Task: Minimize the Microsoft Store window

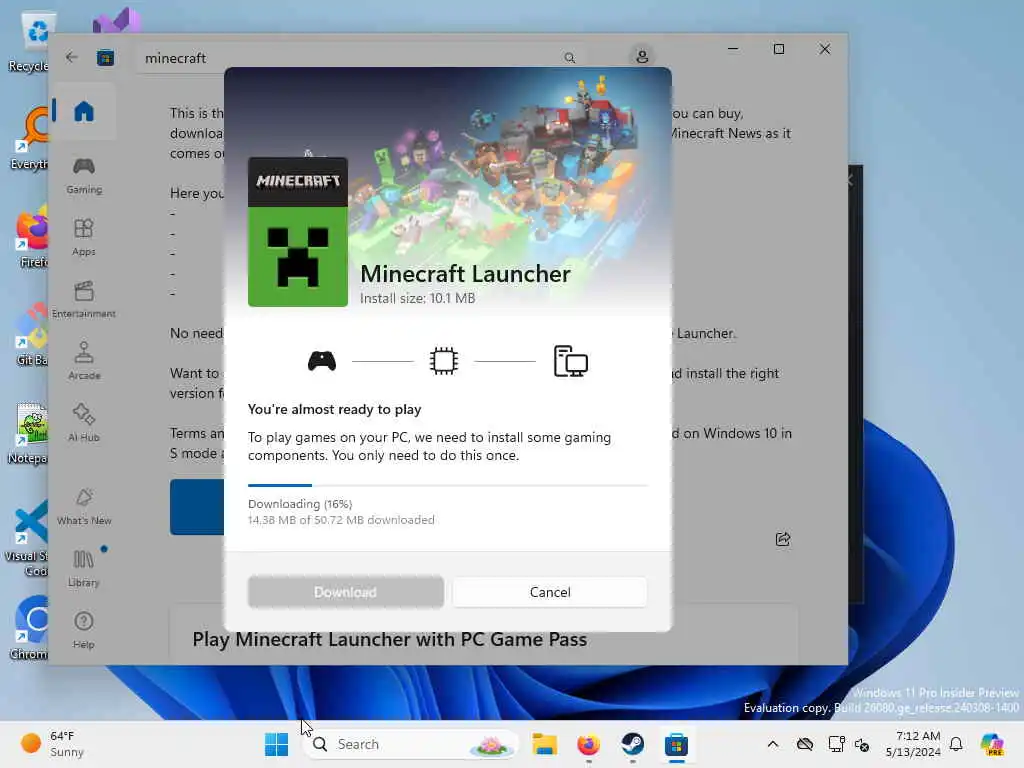Action: pos(733,49)
